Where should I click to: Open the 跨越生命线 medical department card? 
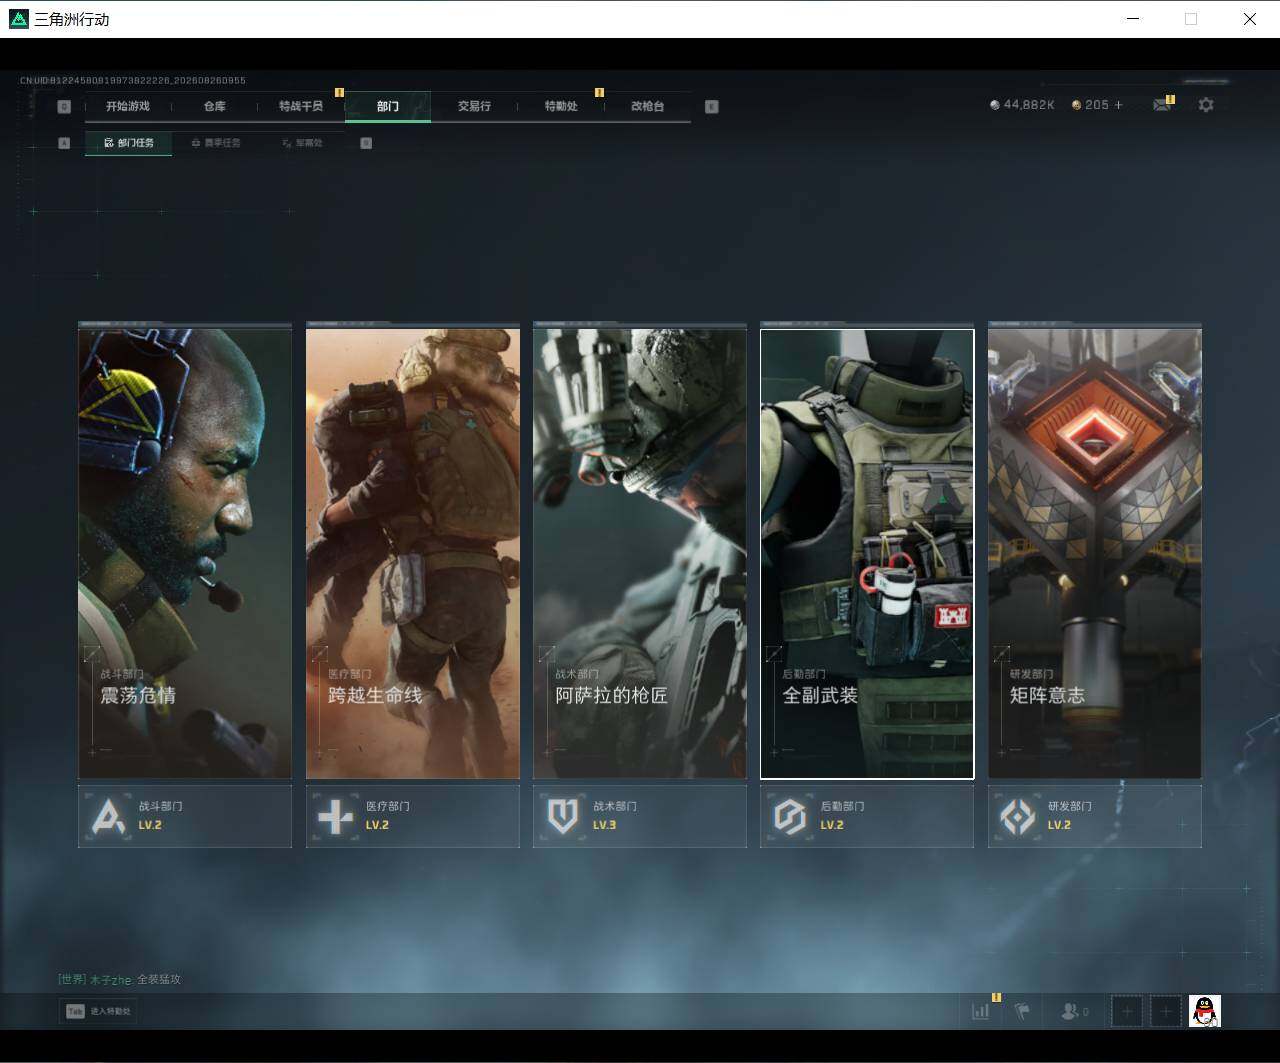(413, 553)
